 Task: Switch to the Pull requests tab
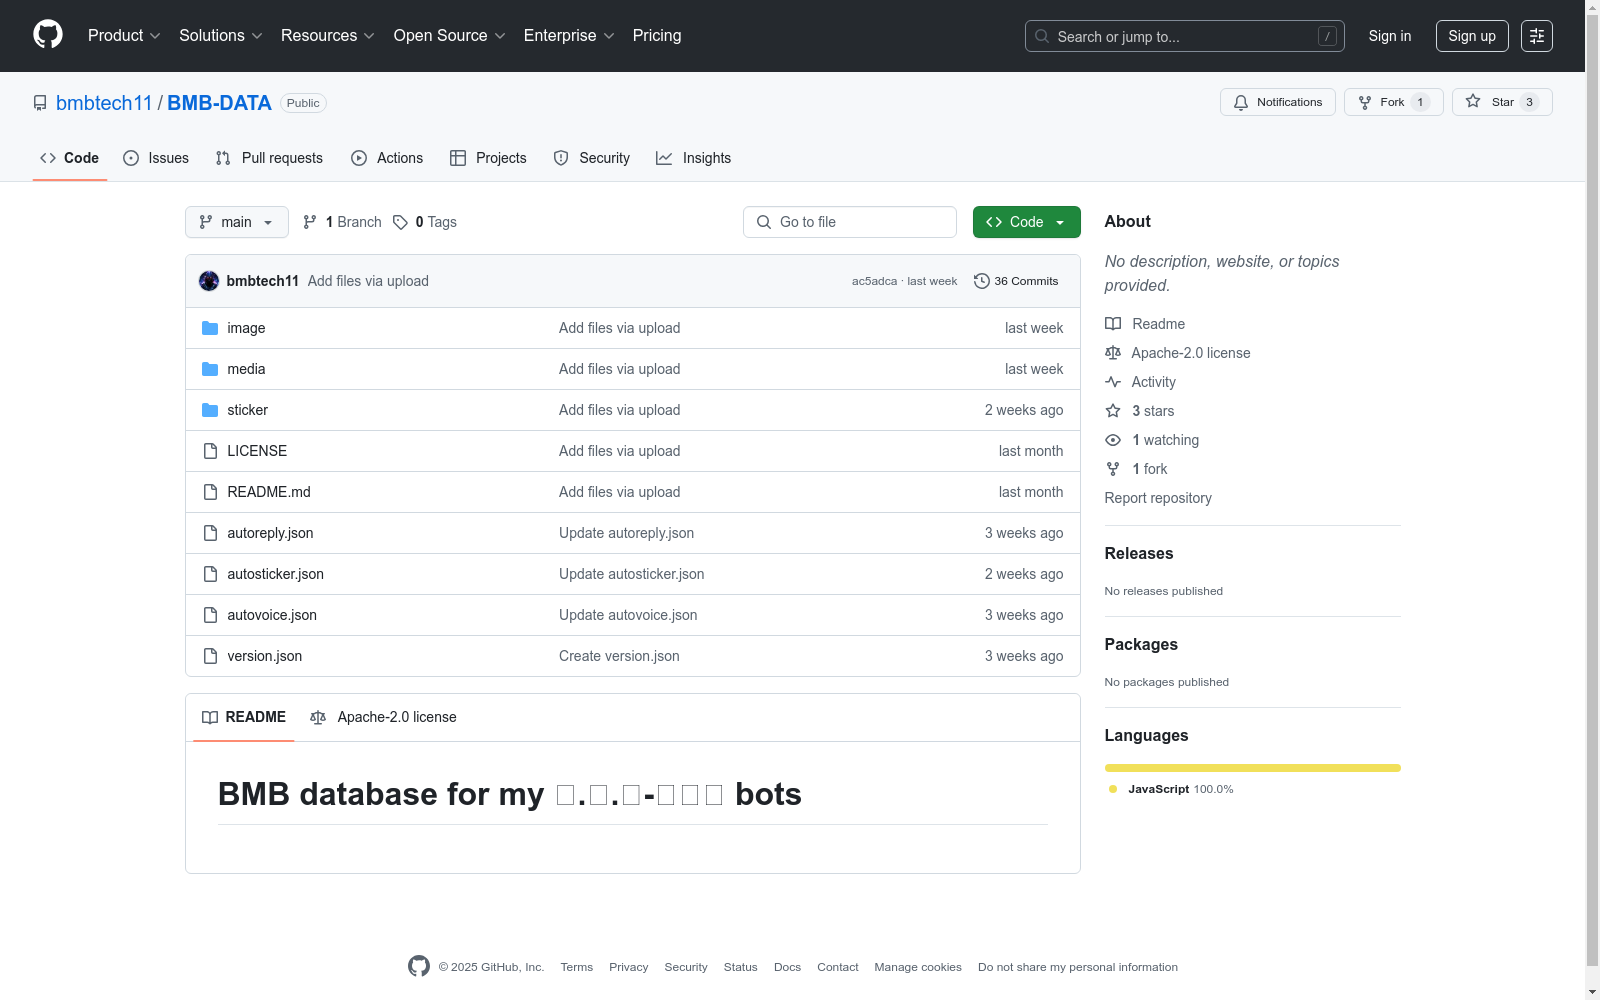(x=269, y=158)
